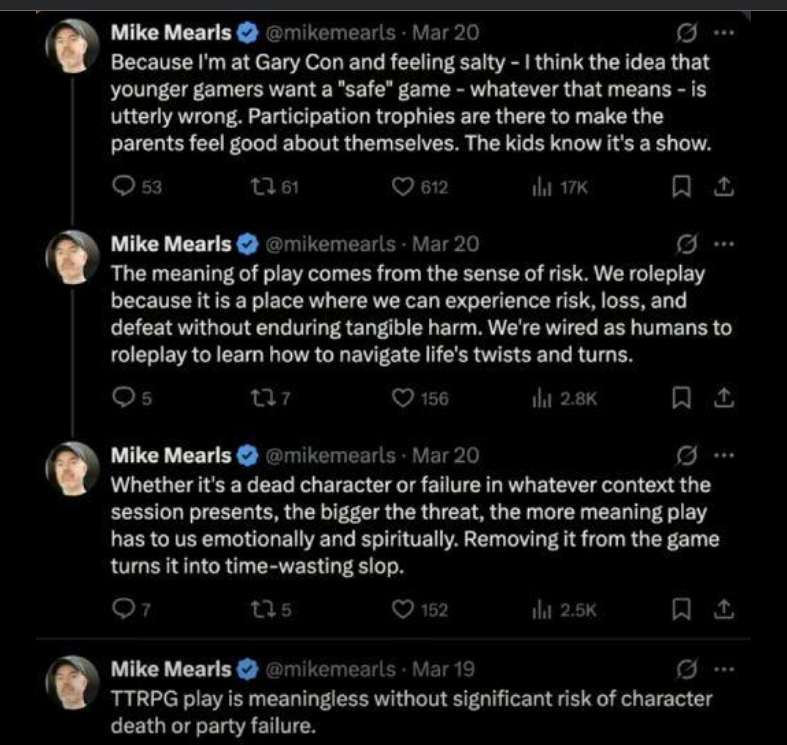Open more options on the first tweet

click(x=724, y=33)
